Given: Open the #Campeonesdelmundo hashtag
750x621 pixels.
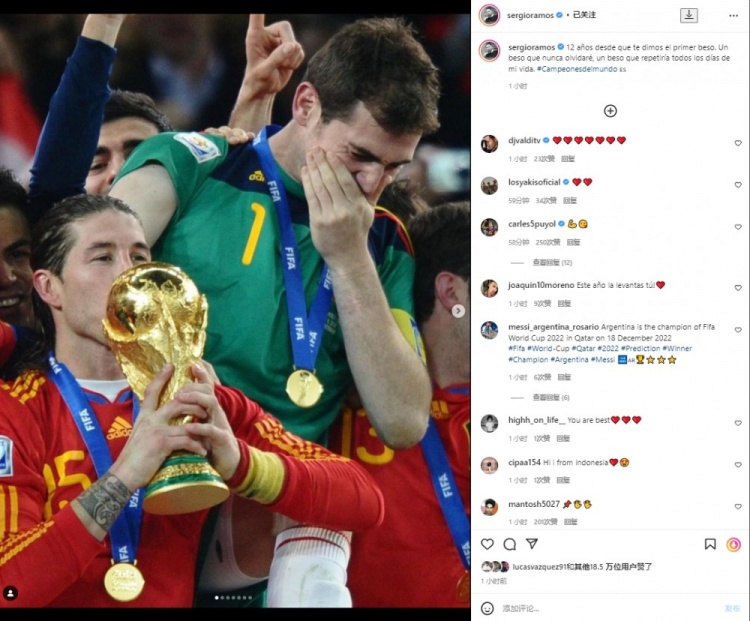Looking at the screenshot, I should click(x=577, y=69).
